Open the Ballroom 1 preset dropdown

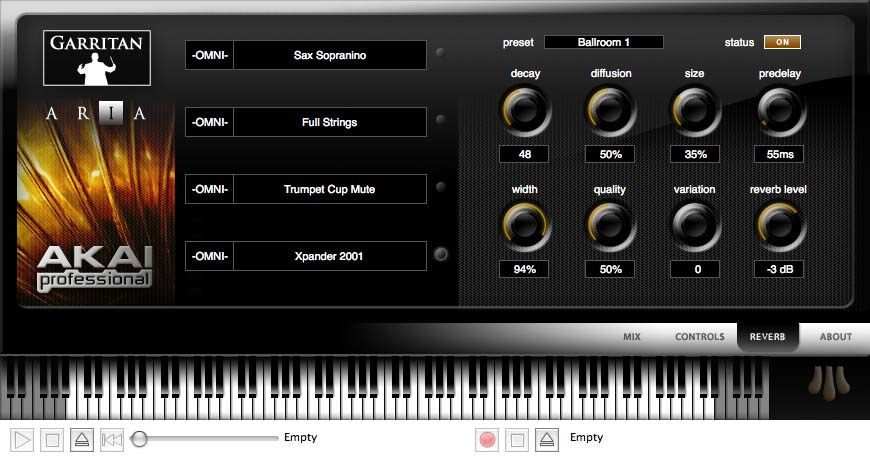(603, 42)
